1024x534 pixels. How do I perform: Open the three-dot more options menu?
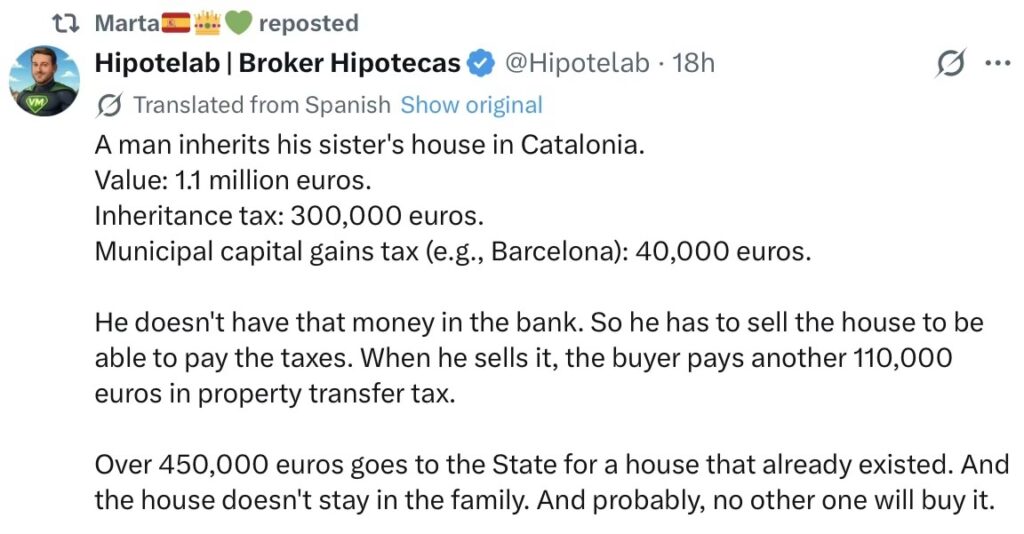[x=998, y=63]
